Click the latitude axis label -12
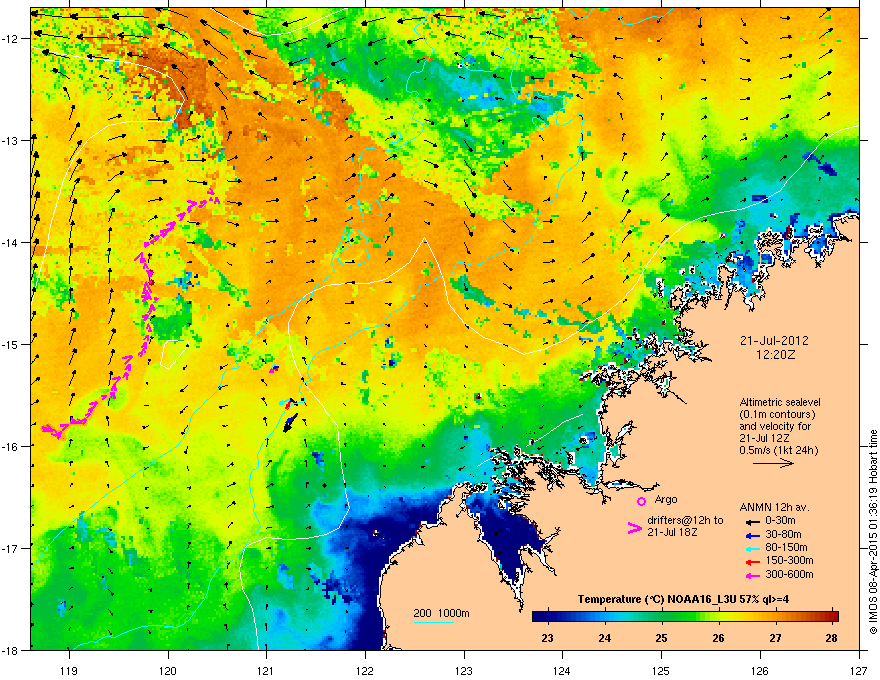This screenshot has height=680, width=880. point(11,39)
